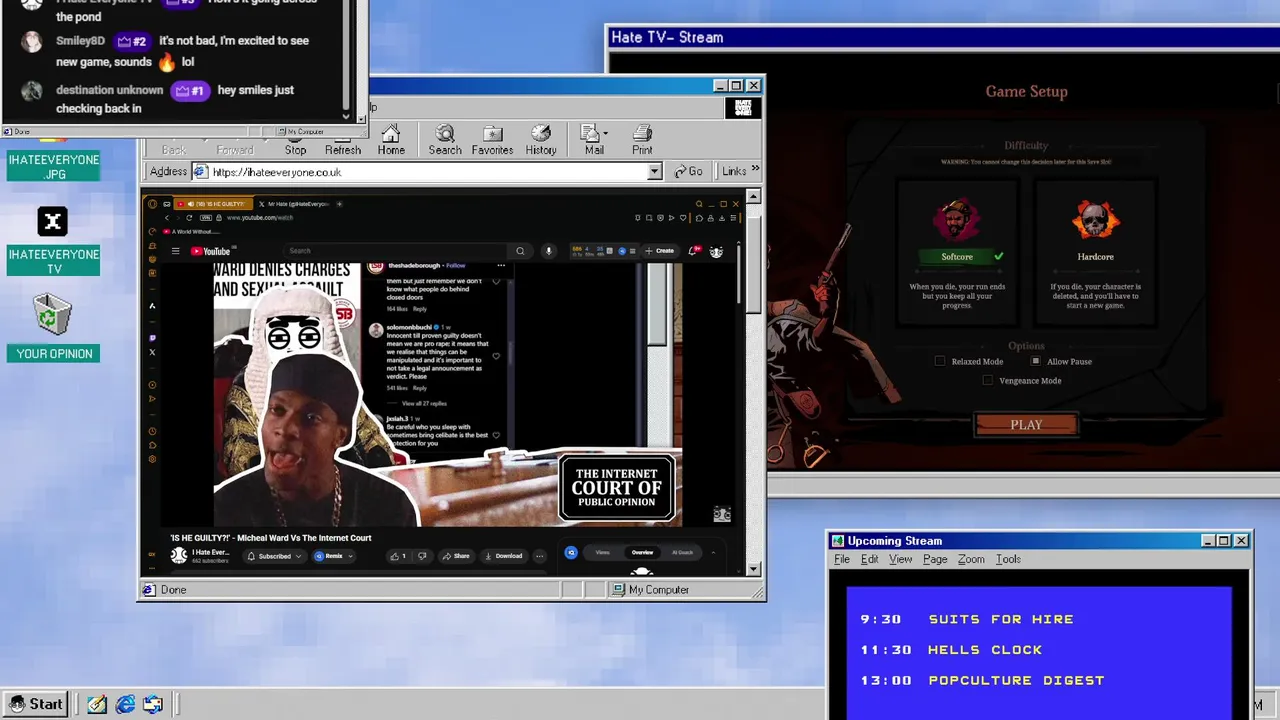Click the YouTube Create button
Image resolution: width=1280 pixels, height=720 pixels.
coord(659,251)
